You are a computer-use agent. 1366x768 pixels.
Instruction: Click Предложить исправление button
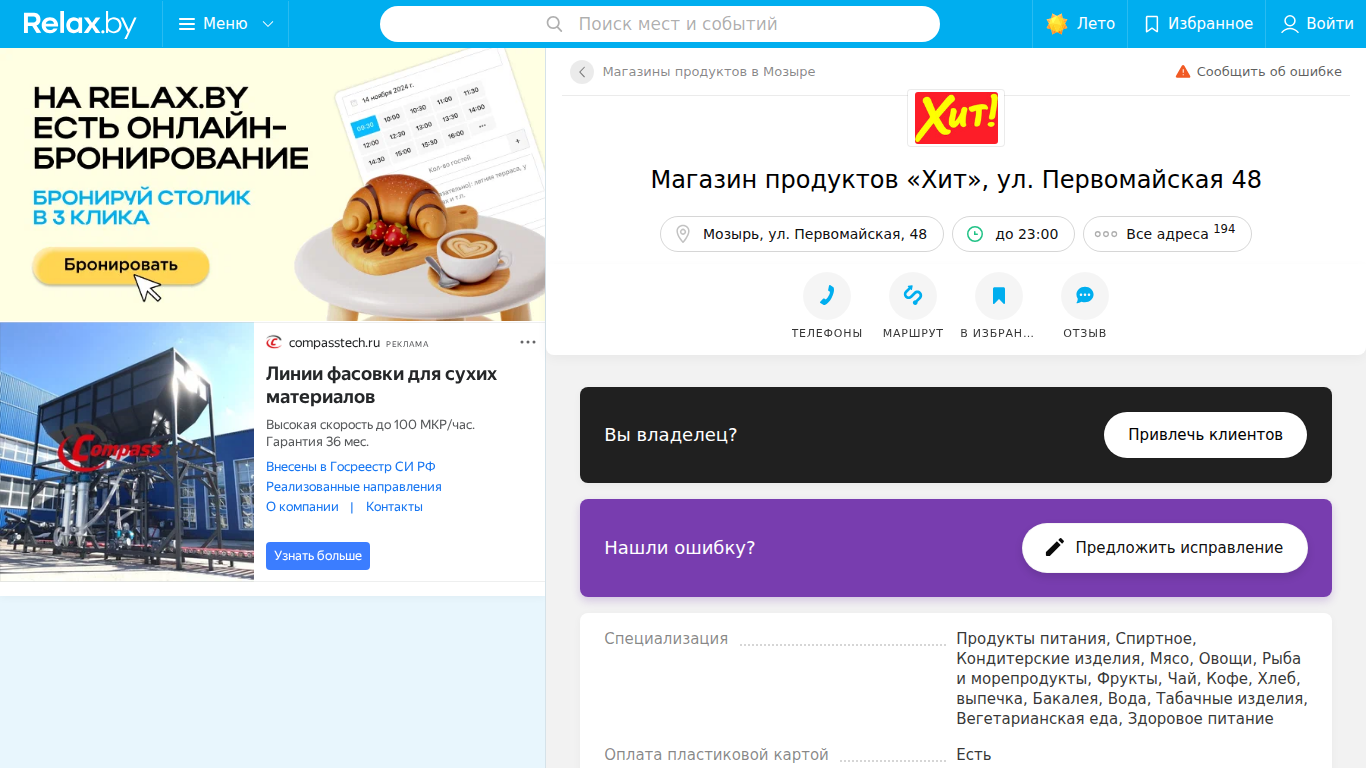click(x=1165, y=548)
